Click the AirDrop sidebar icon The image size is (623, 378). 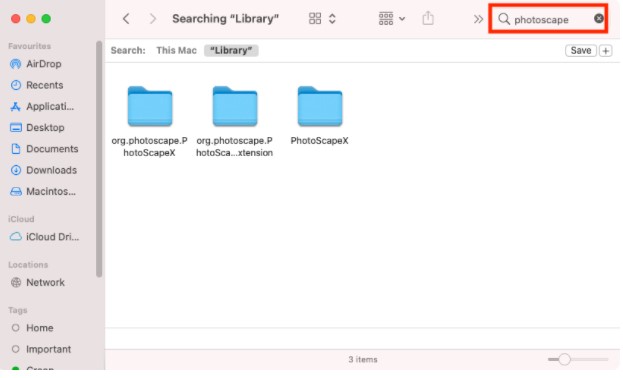click(x=15, y=64)
